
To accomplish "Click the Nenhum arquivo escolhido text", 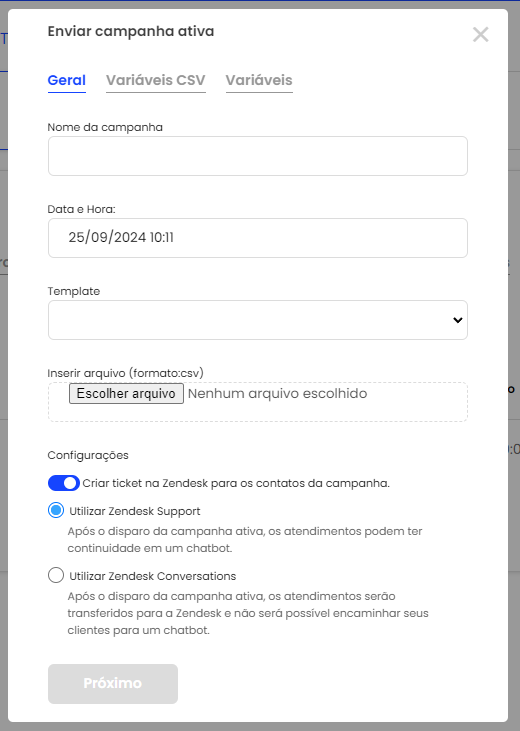I will tap(277, 393).
